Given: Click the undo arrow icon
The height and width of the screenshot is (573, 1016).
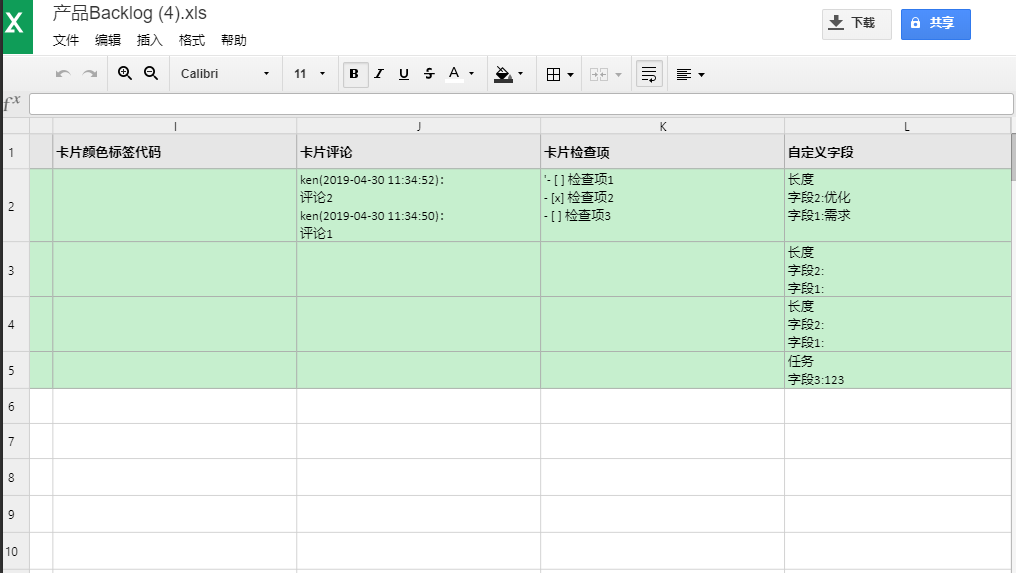Looking at the screenshot, I should 63,74.
